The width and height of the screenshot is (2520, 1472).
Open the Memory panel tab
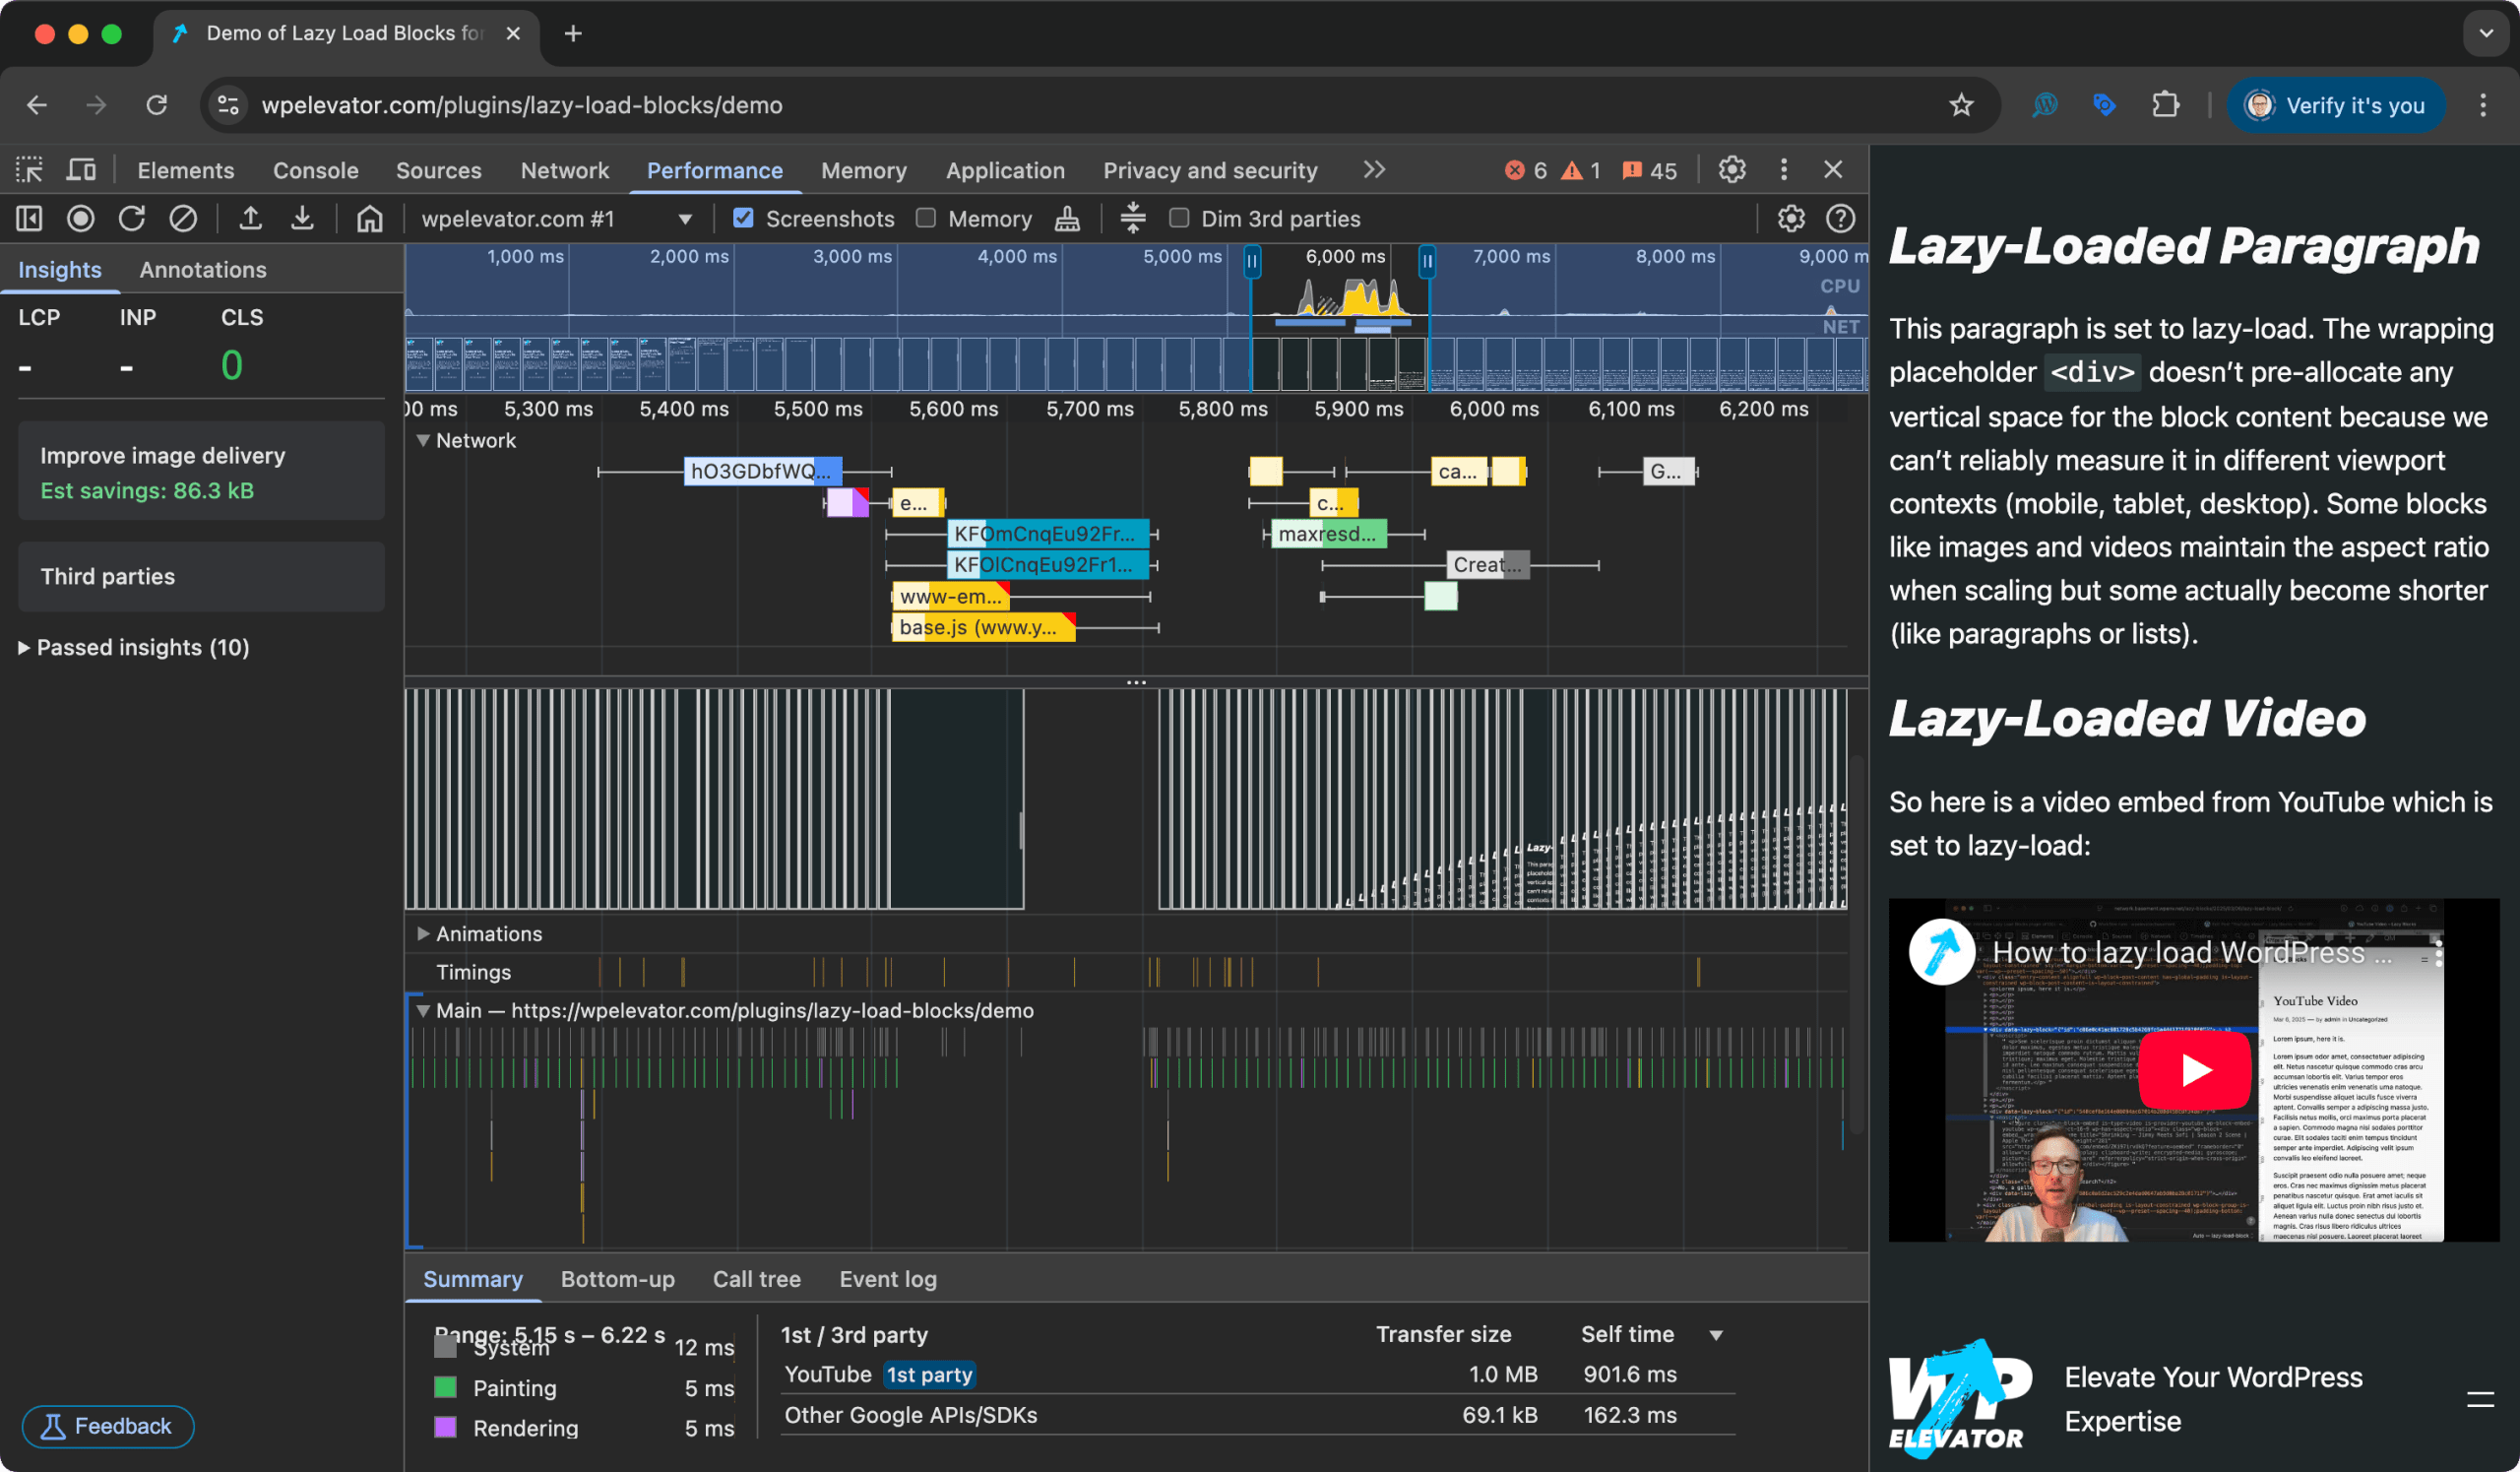coord(864,171)
